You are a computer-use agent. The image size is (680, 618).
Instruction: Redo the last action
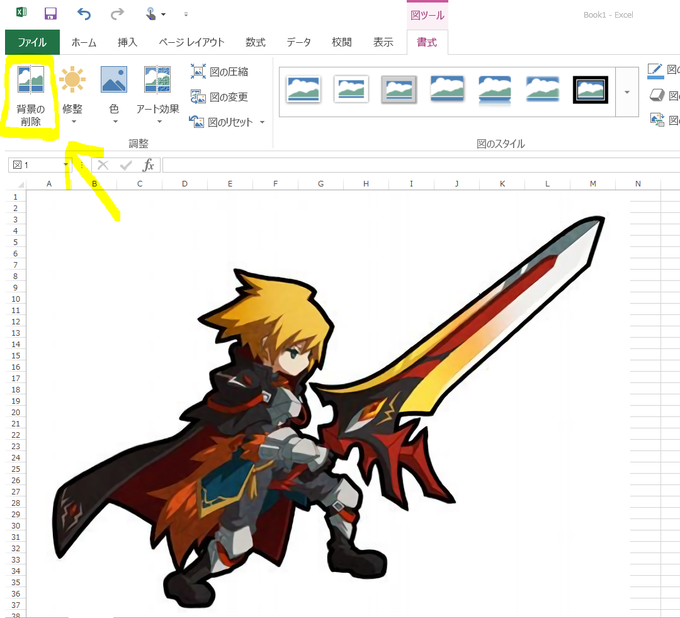click(x=117, y=14)
